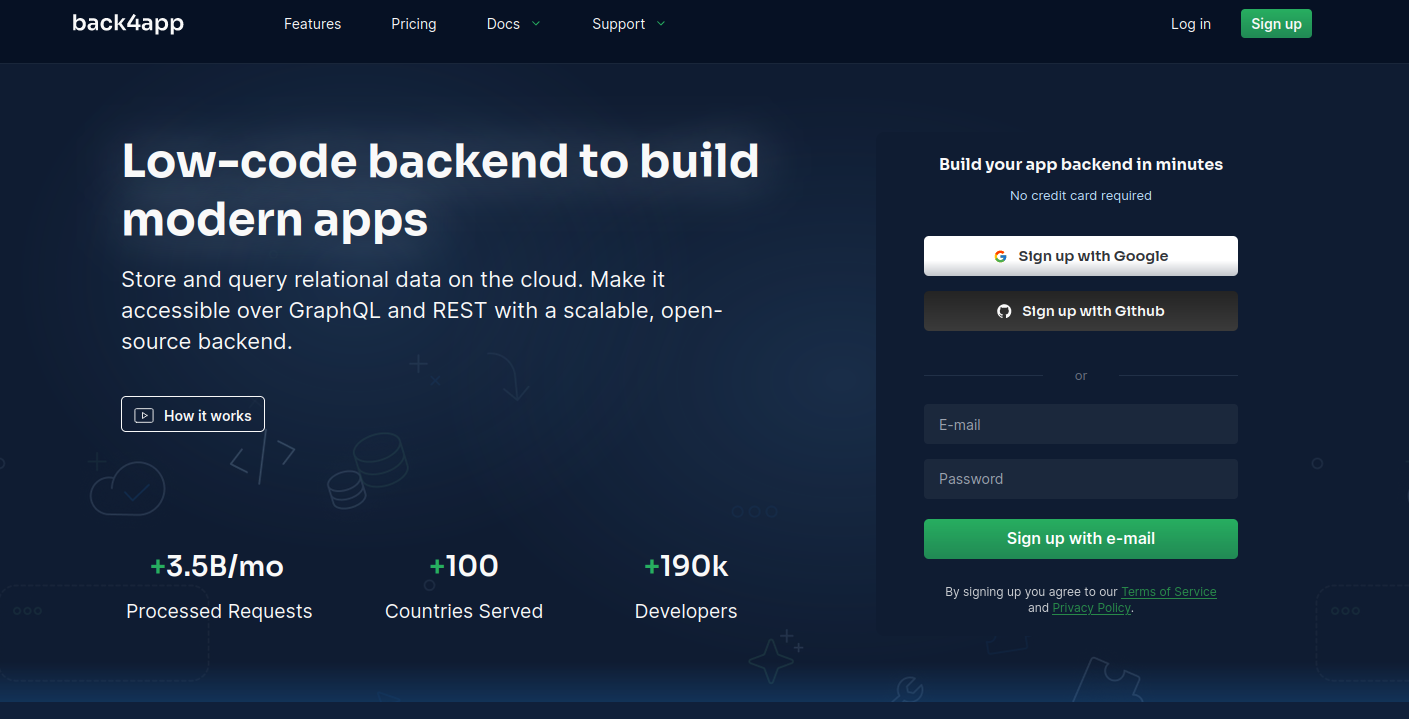Select Docs in the top navigation
The height and width of the screenshot is (719, 1409).
click(x=503, y=23)
